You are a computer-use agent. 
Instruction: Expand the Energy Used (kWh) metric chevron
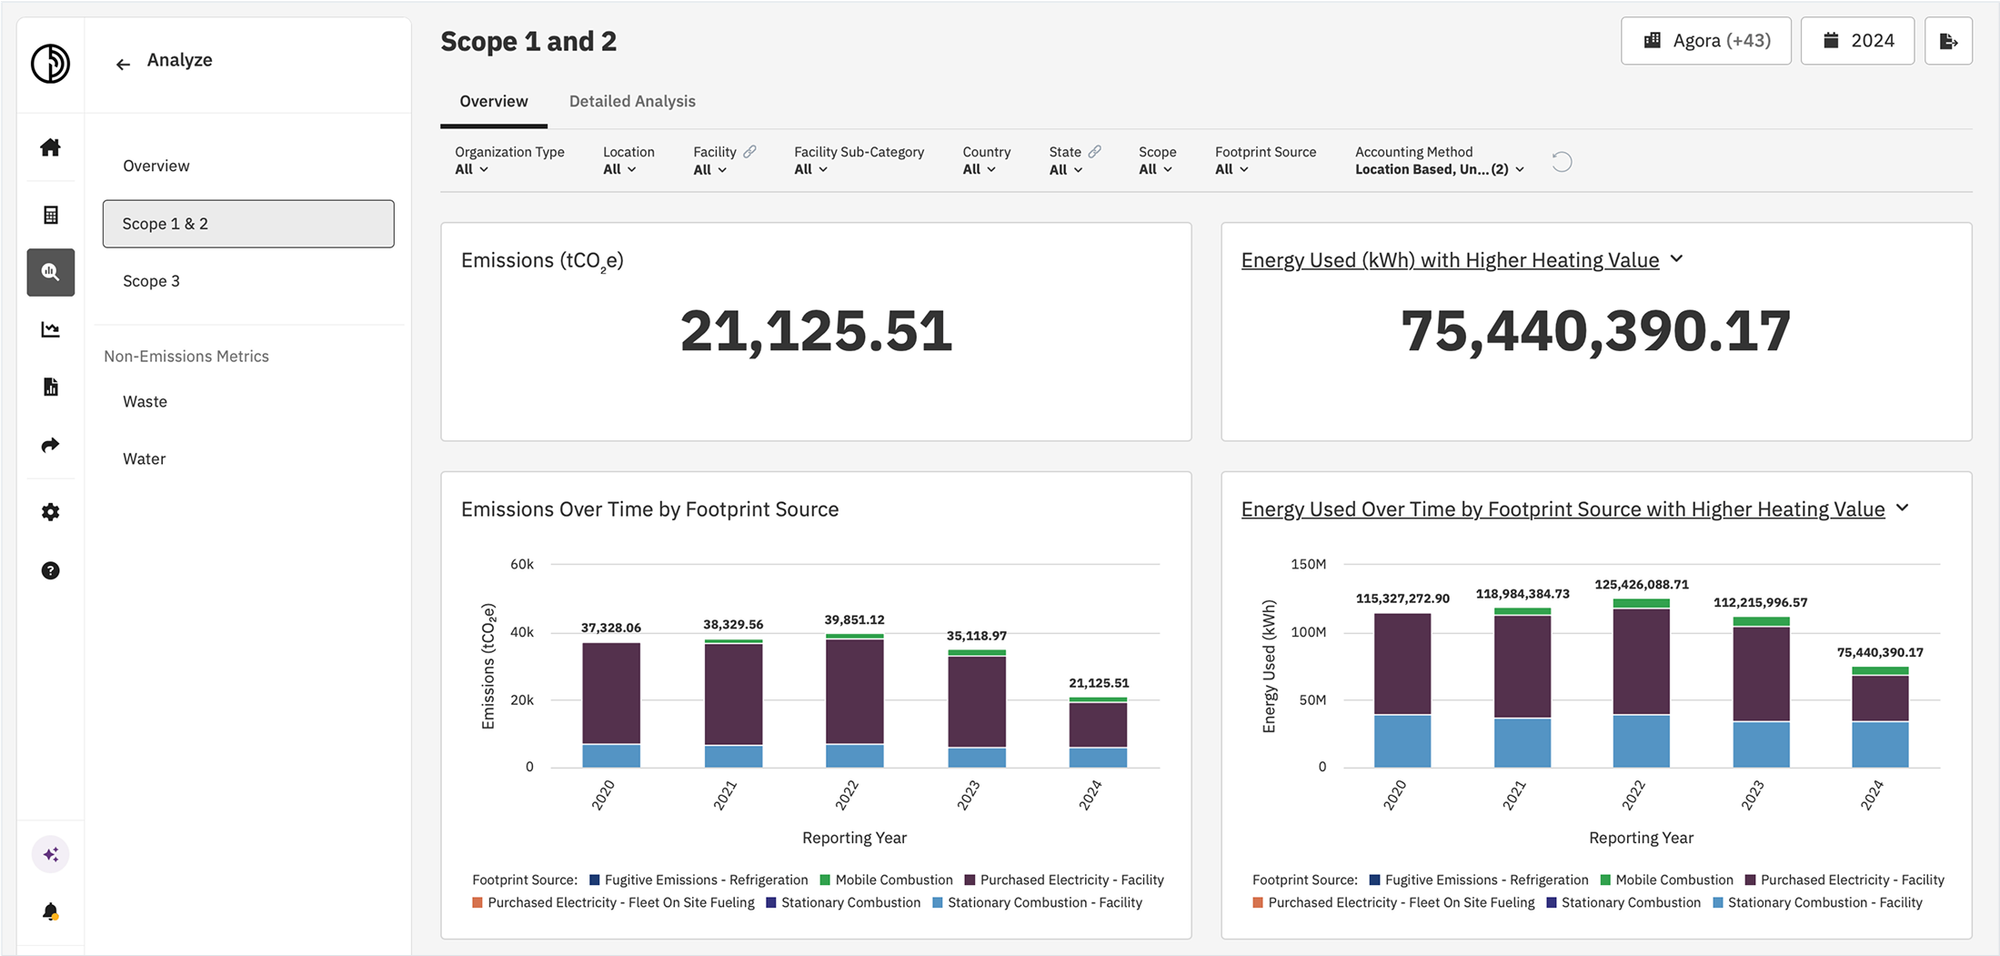(x=1678, y=259)
